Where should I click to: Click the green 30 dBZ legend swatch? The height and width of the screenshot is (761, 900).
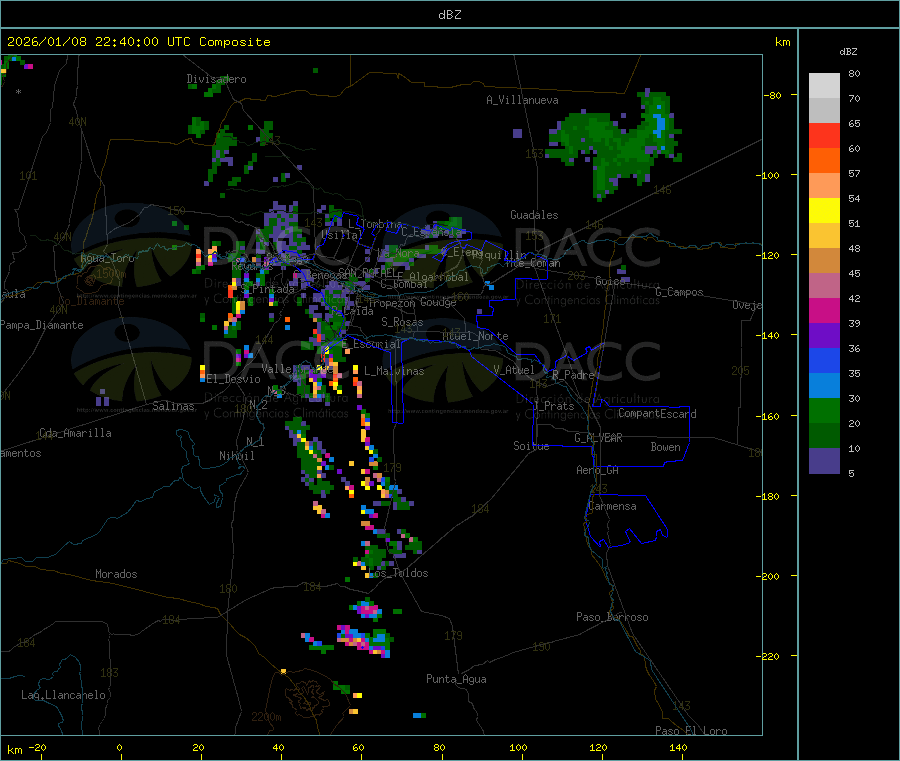pyautogui.click(x=824, y=410)
